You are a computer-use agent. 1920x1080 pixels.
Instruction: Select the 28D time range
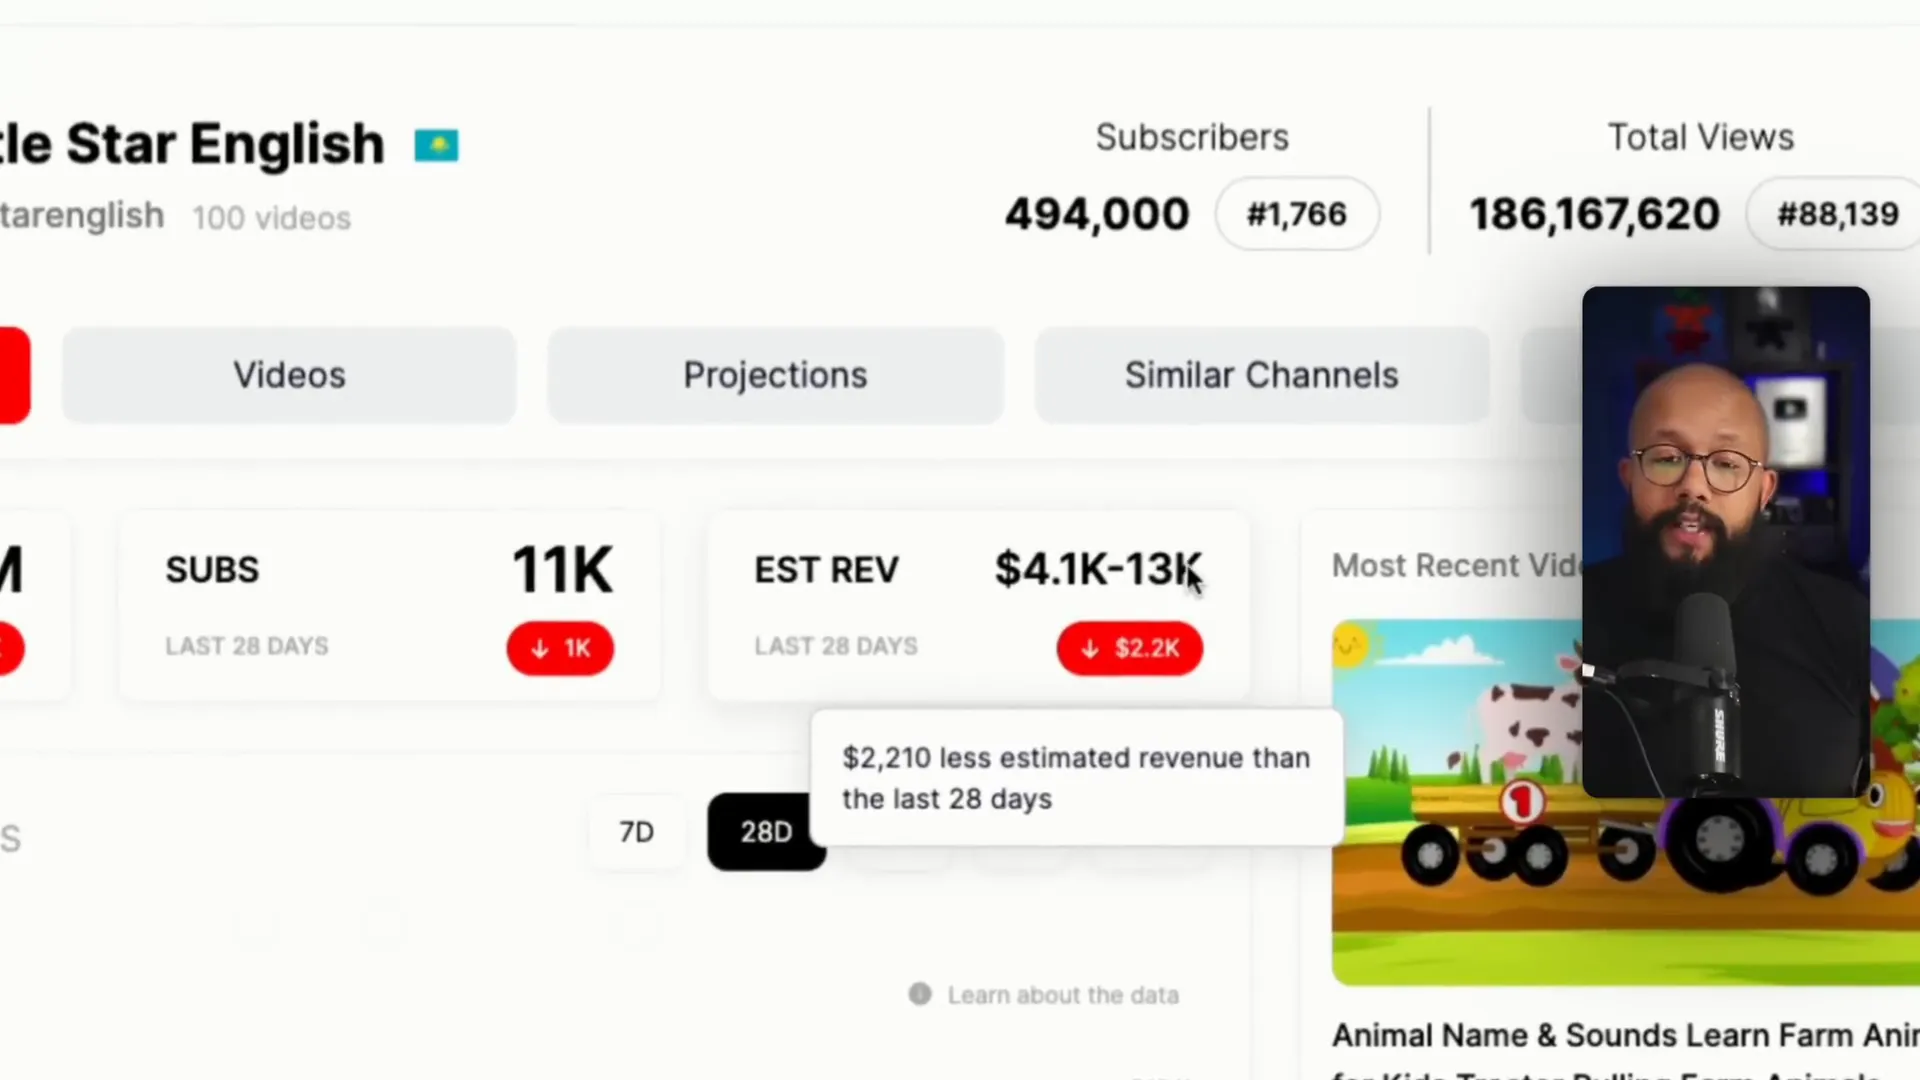(x=765, y=832)
